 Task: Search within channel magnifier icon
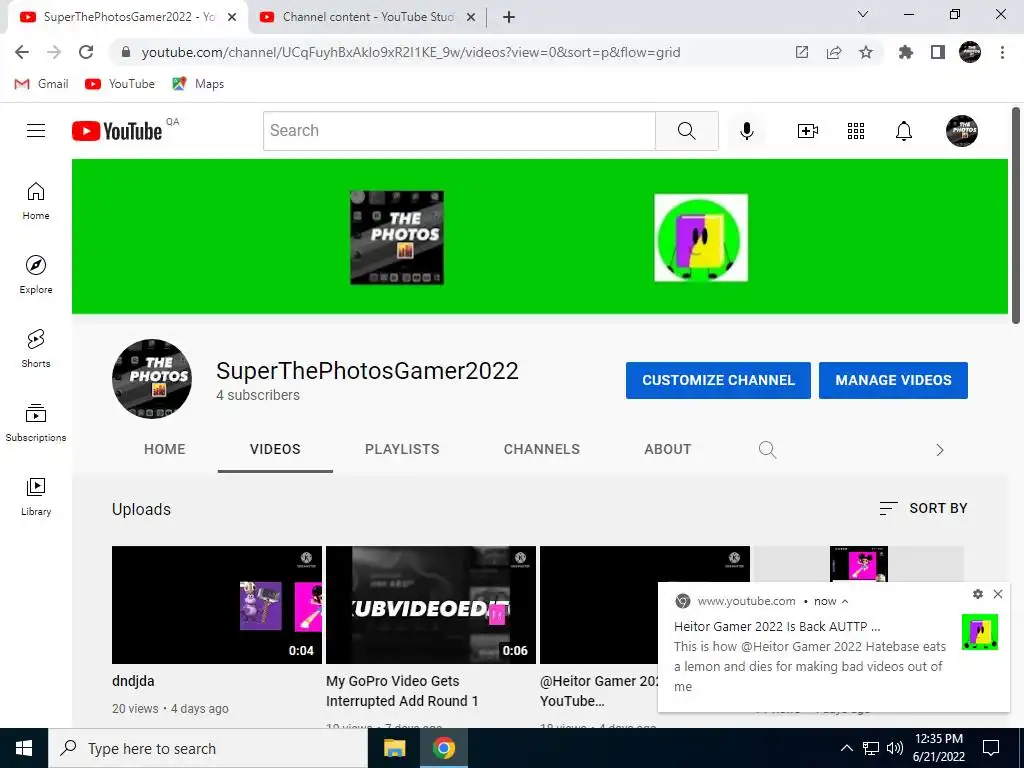[767, 449]
